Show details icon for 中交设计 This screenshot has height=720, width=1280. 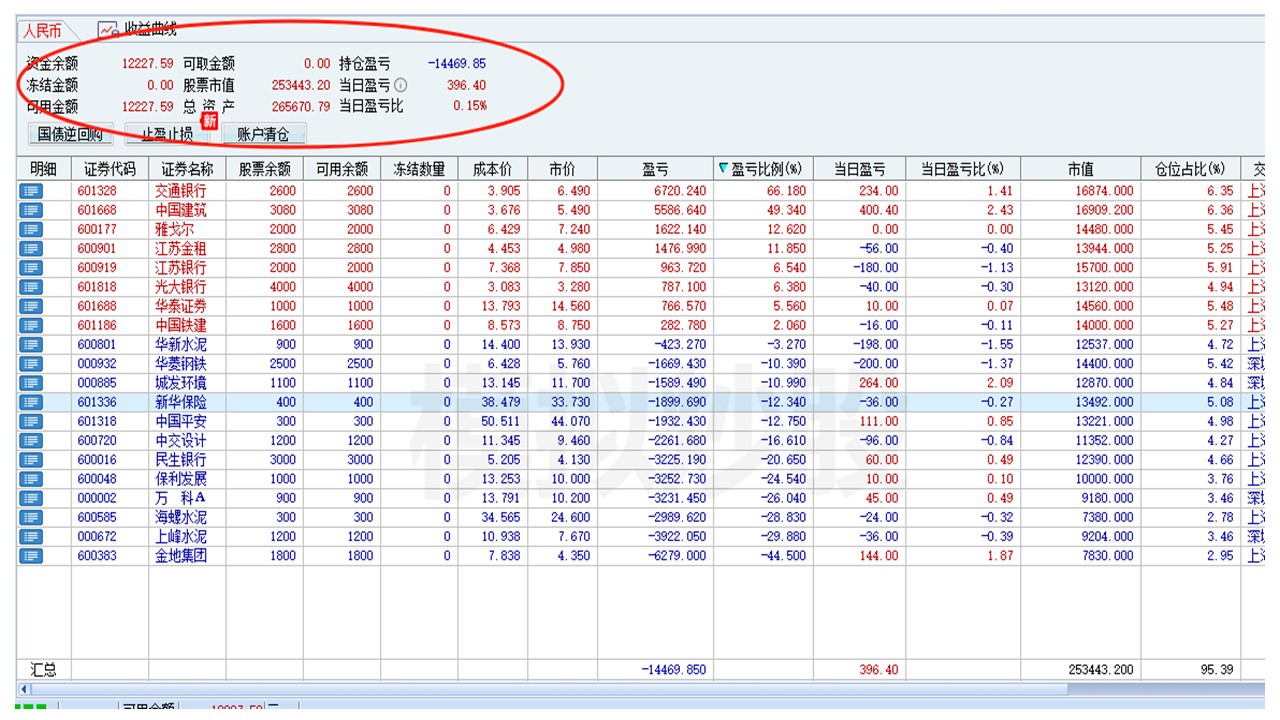point(31,440)
